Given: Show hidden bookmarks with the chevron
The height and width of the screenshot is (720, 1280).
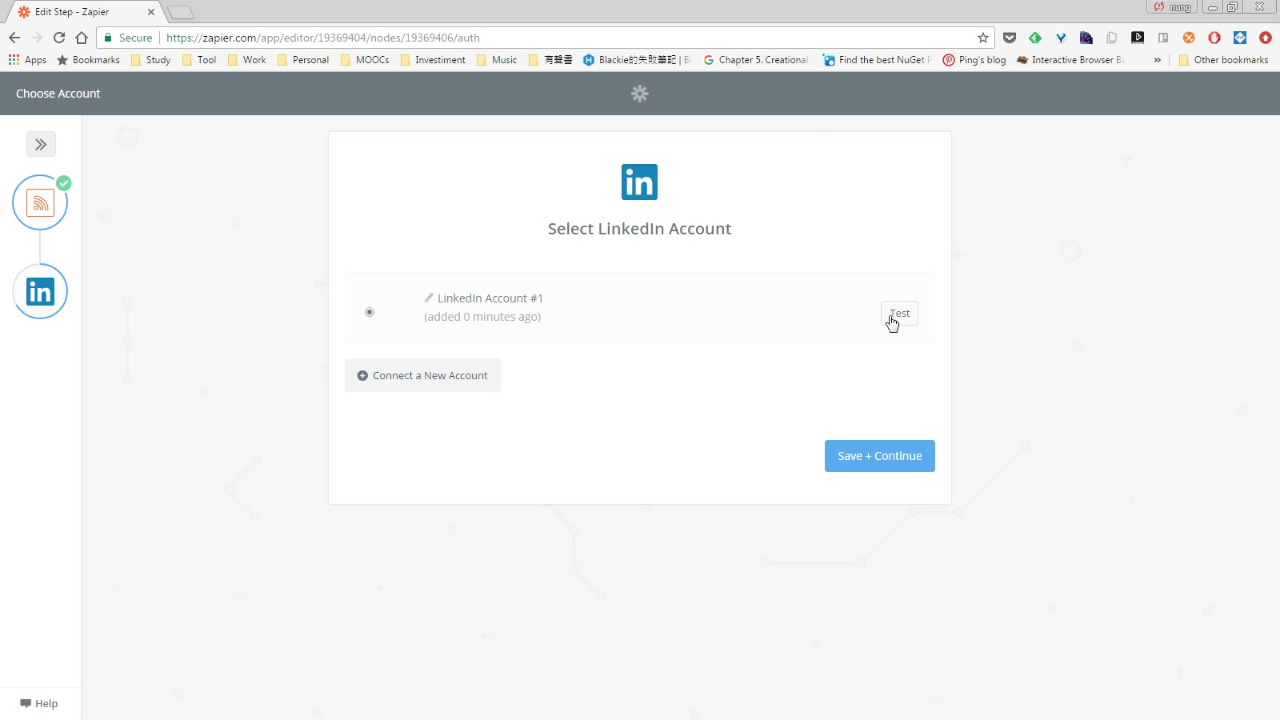Looking at the screenshot, I should pos(1157,60).
